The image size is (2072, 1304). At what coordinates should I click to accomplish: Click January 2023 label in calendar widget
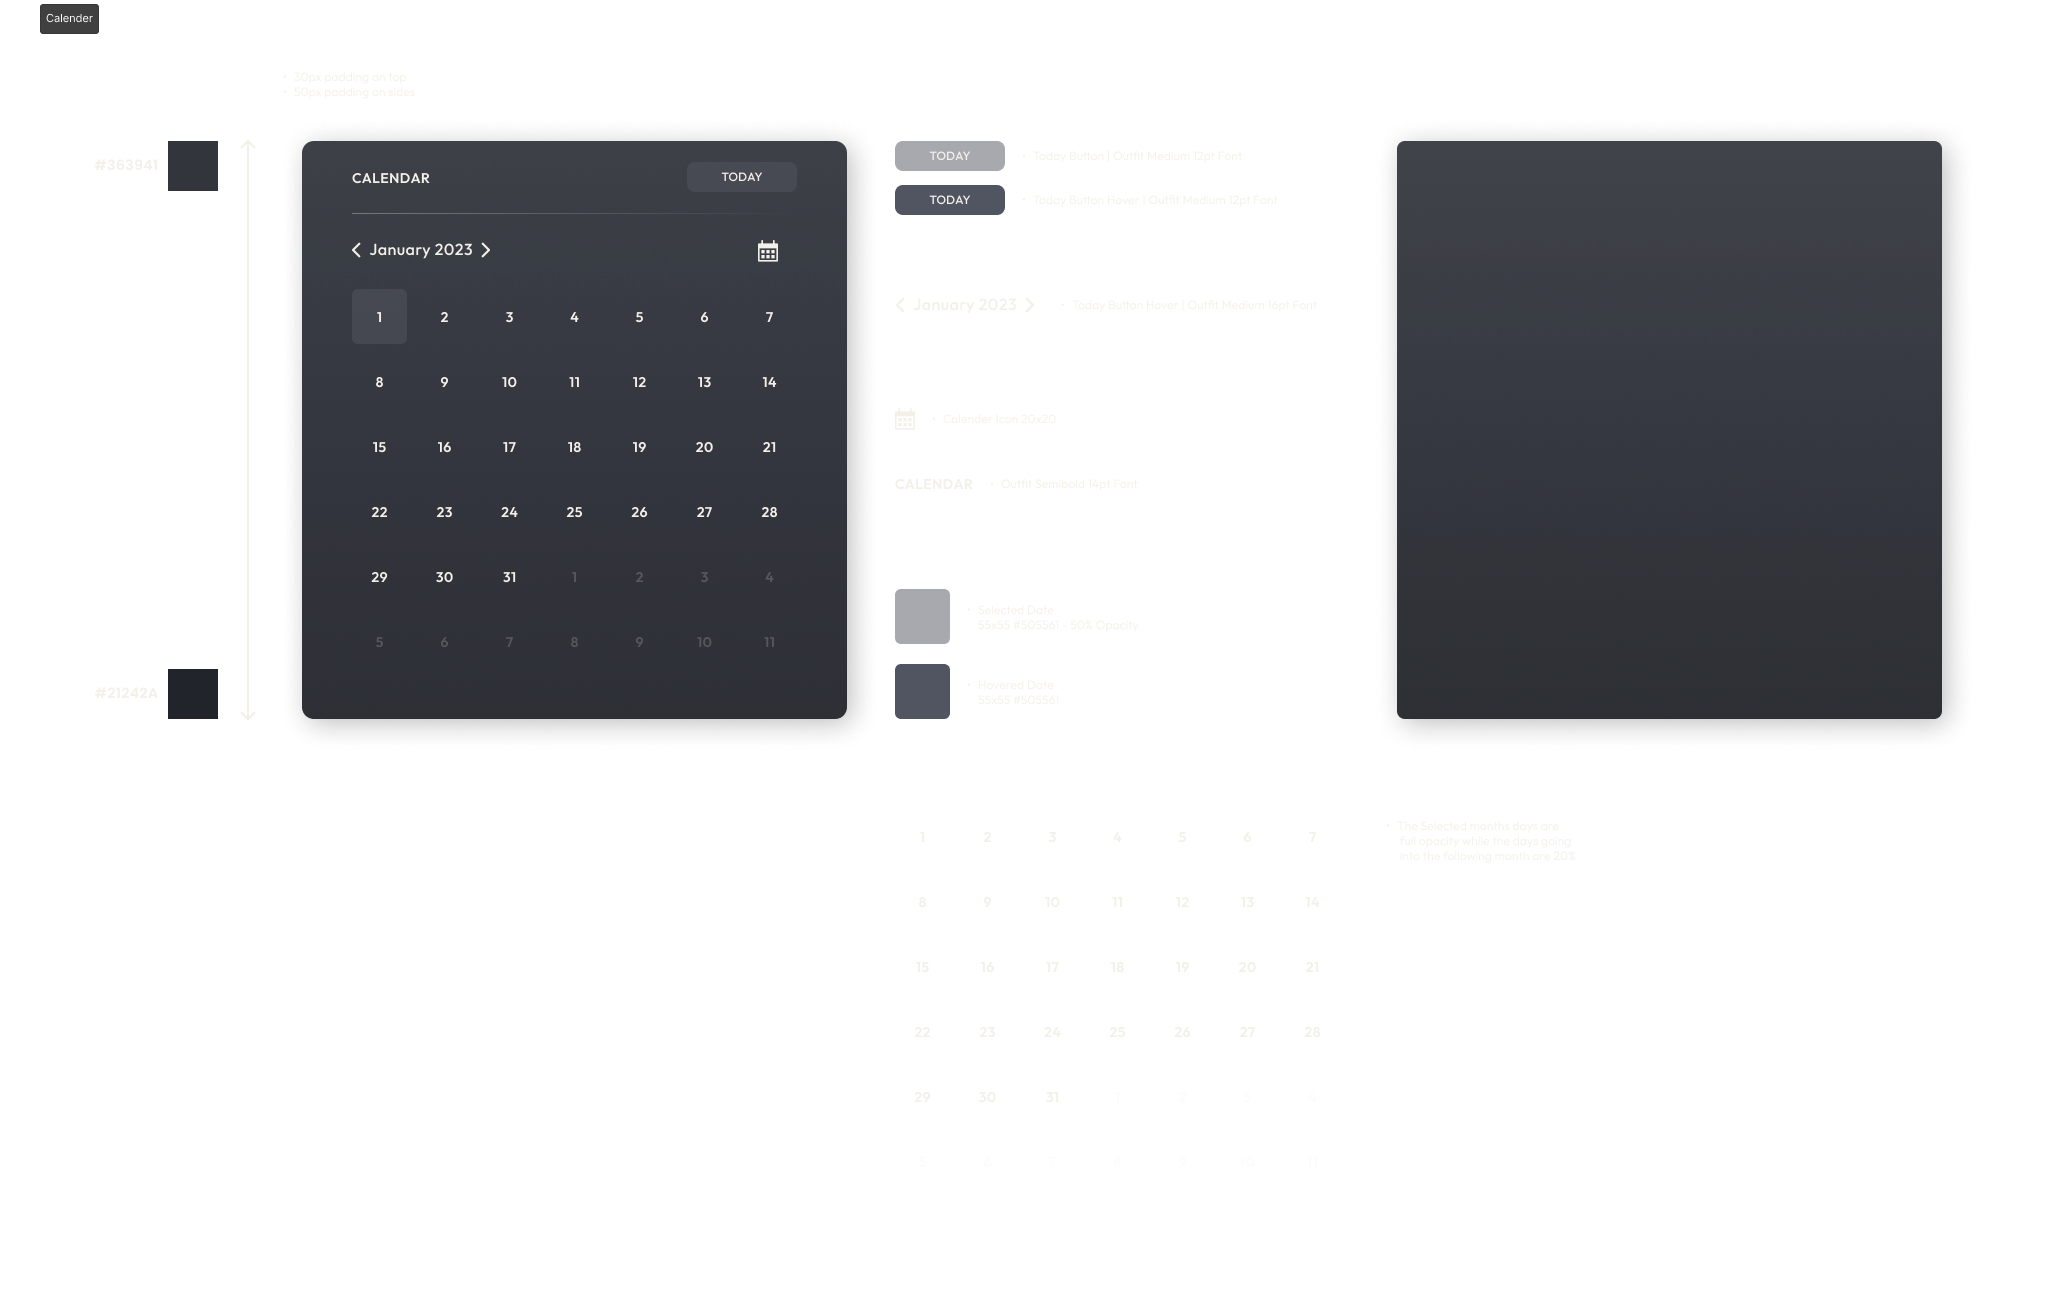tap(421, 250)
